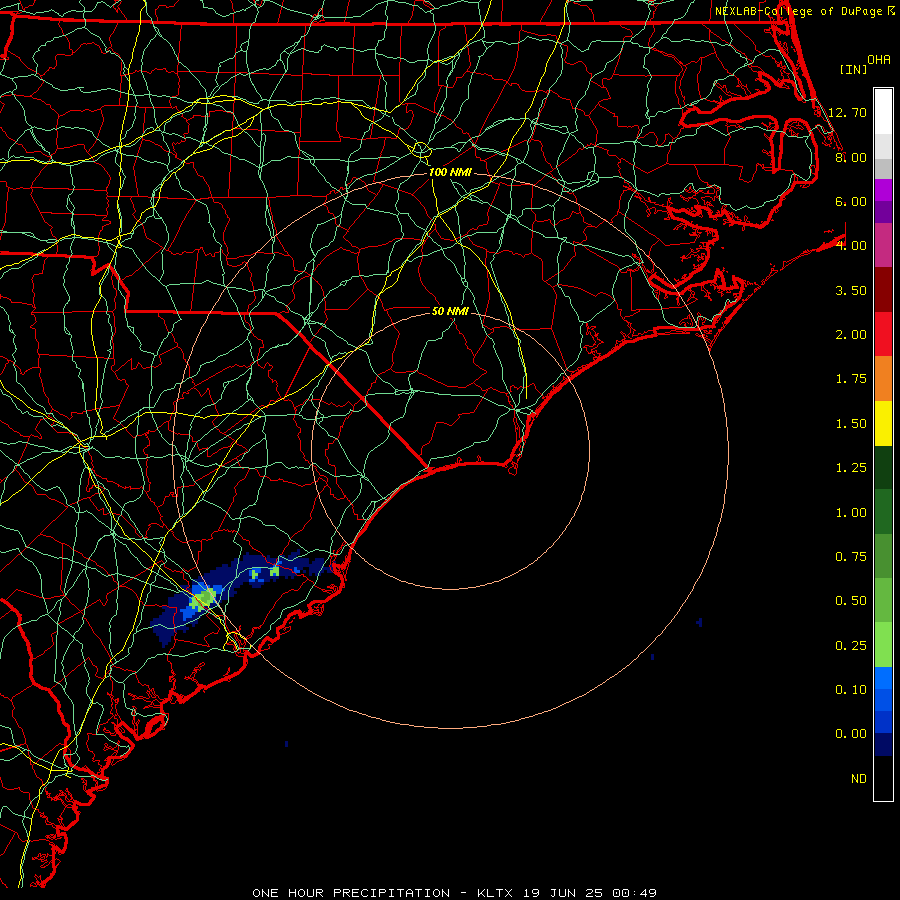Select the 0.00 legend value
This screenshot has width=900, height=900.
pyautogui.click(x=851, y=734)
